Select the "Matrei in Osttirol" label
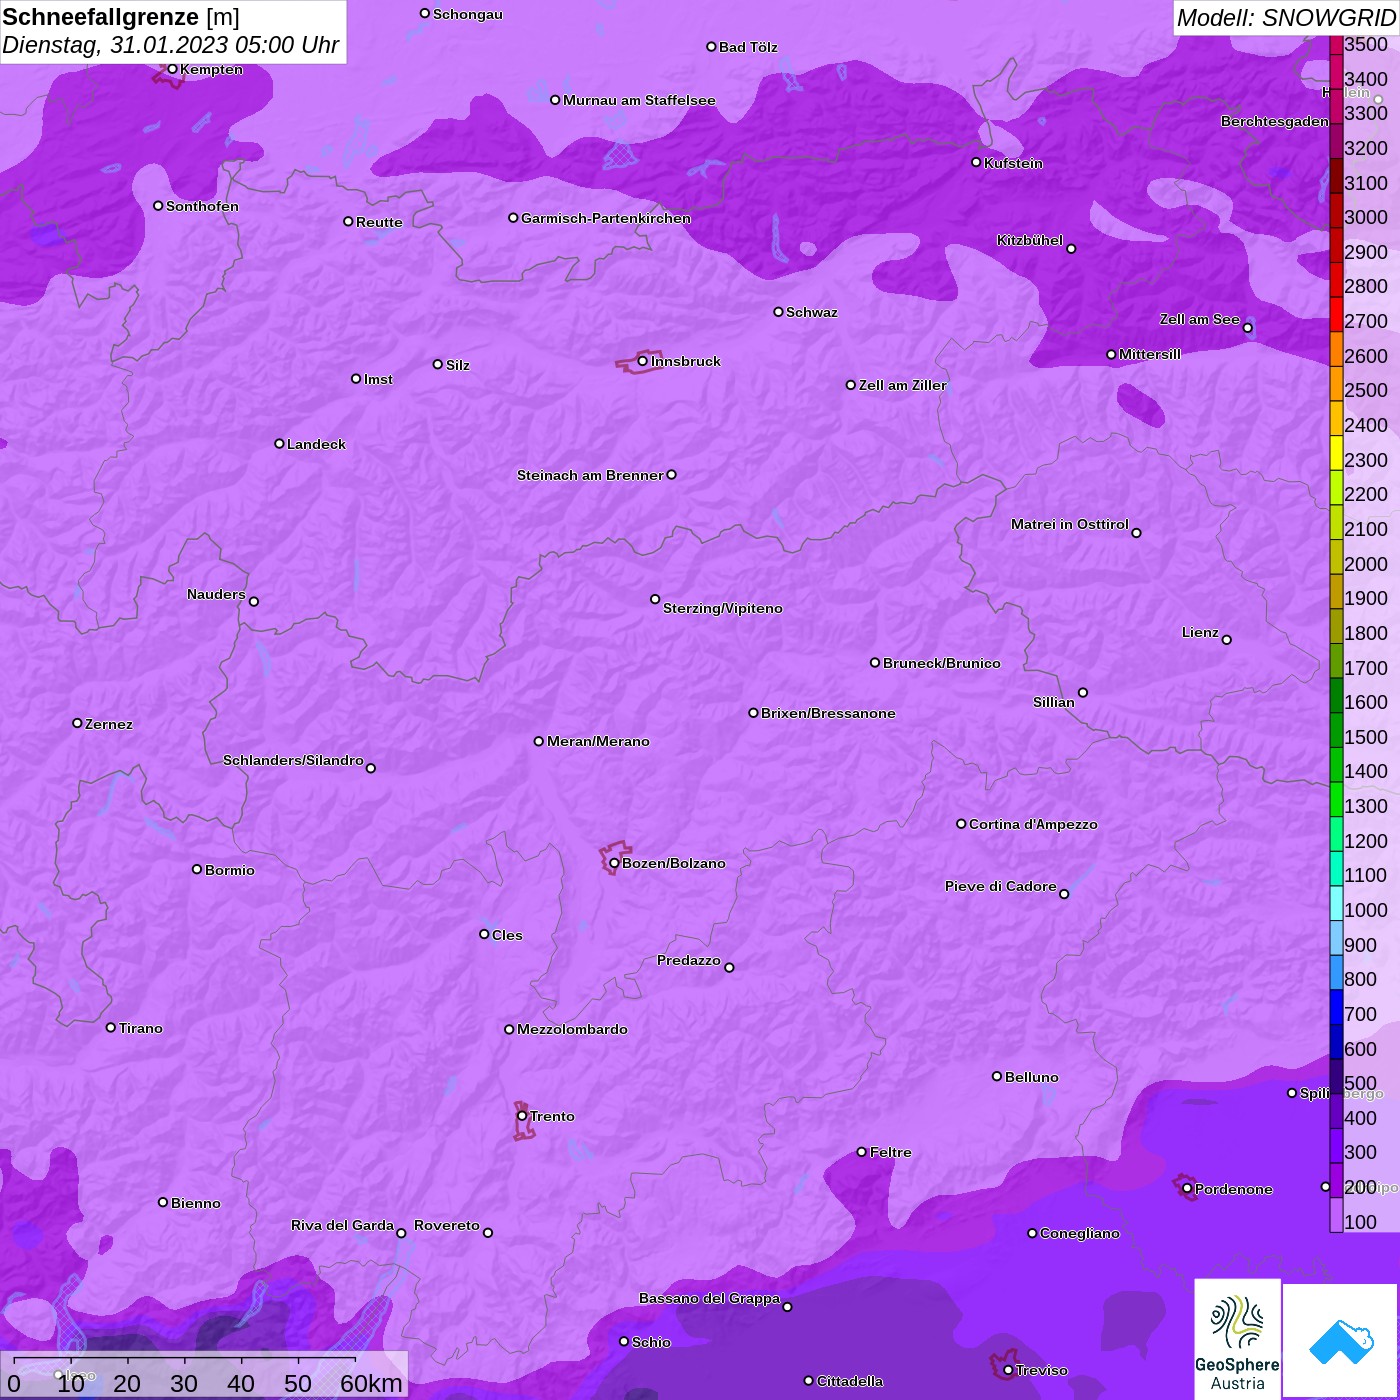 (1070, 524)
